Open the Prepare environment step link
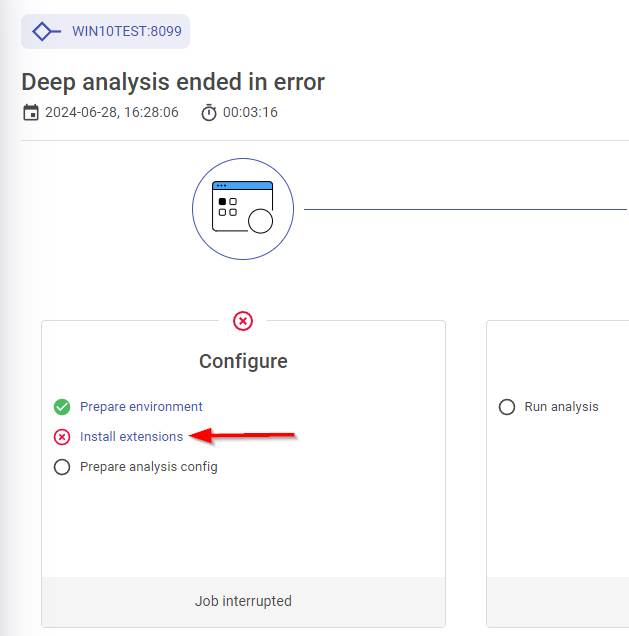Image resolution: width=629 pixels, height=636 pixels. pyautogui.click(x=141, y=407)
